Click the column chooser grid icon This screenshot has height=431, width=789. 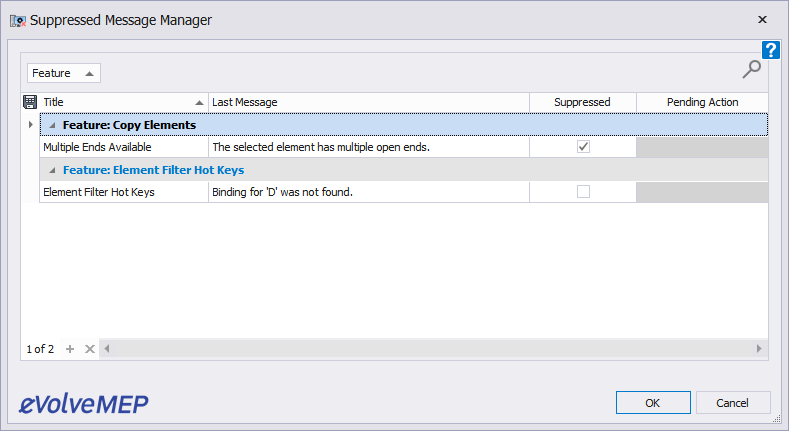[30, 102]
